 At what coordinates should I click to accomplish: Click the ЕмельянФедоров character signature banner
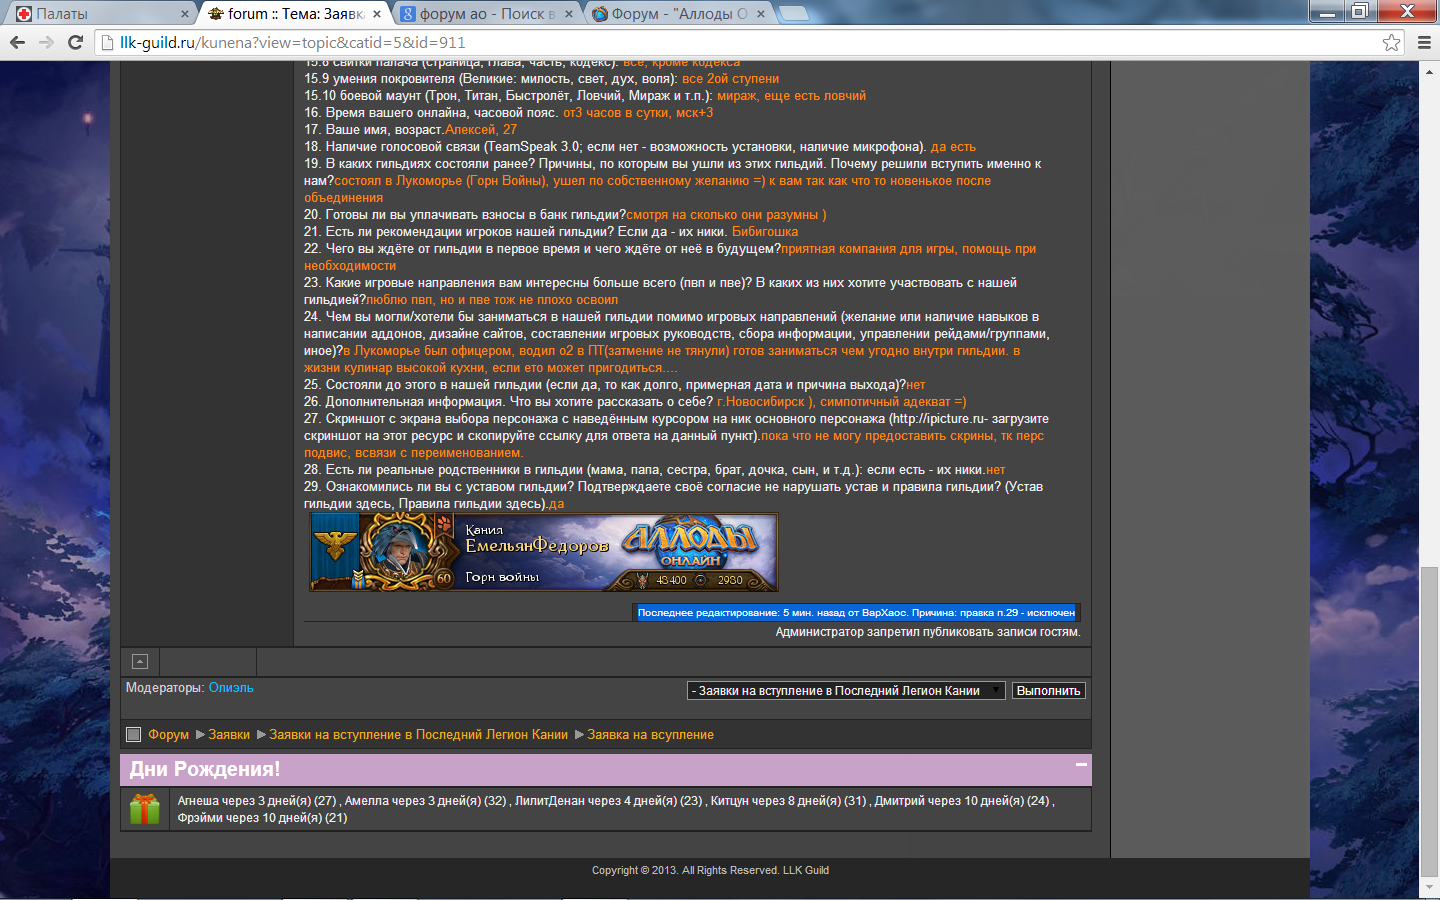coord(544,552)
